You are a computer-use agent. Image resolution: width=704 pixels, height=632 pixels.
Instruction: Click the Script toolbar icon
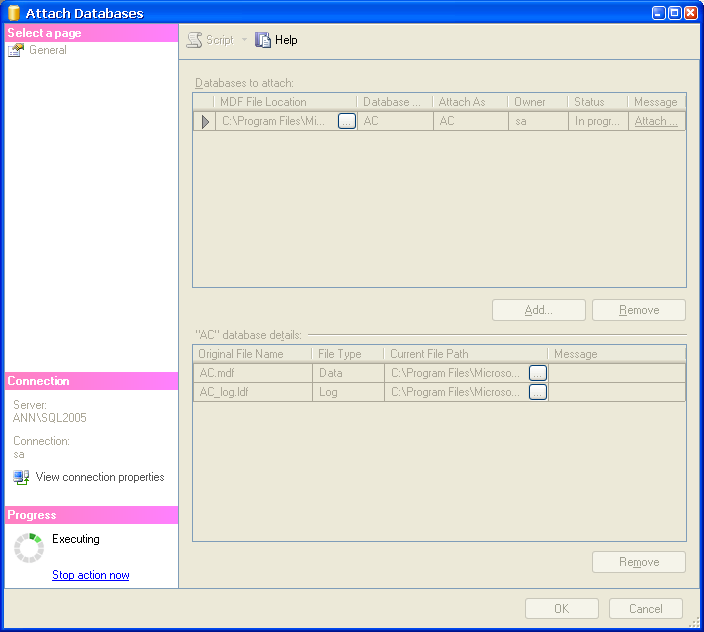tap(195, 40)
